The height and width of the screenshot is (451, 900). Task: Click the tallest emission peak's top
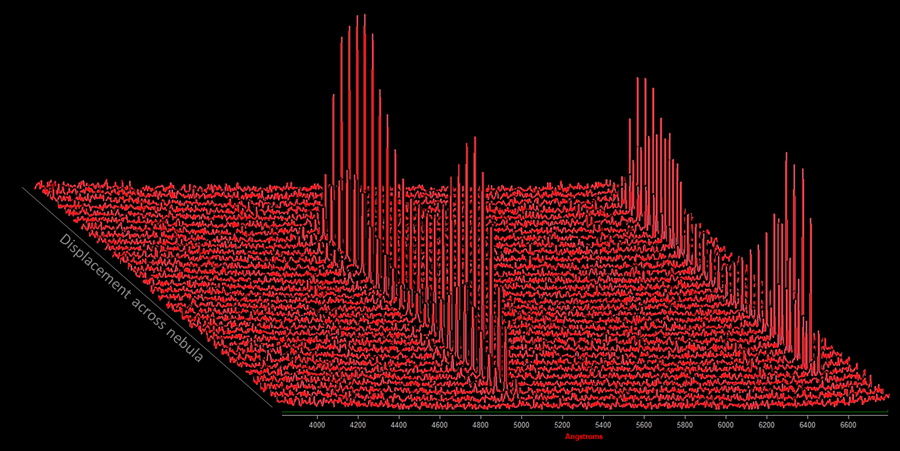coord(364,15)
